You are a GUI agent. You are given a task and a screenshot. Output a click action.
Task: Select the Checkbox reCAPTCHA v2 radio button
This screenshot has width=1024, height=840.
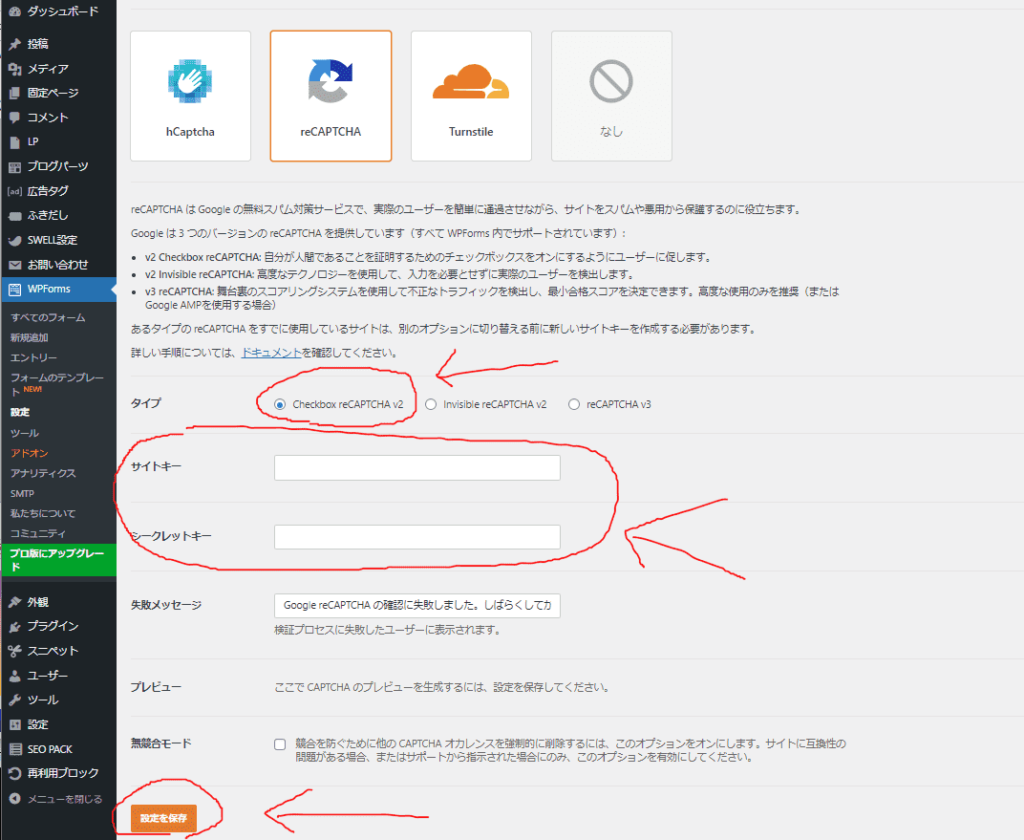280,405
